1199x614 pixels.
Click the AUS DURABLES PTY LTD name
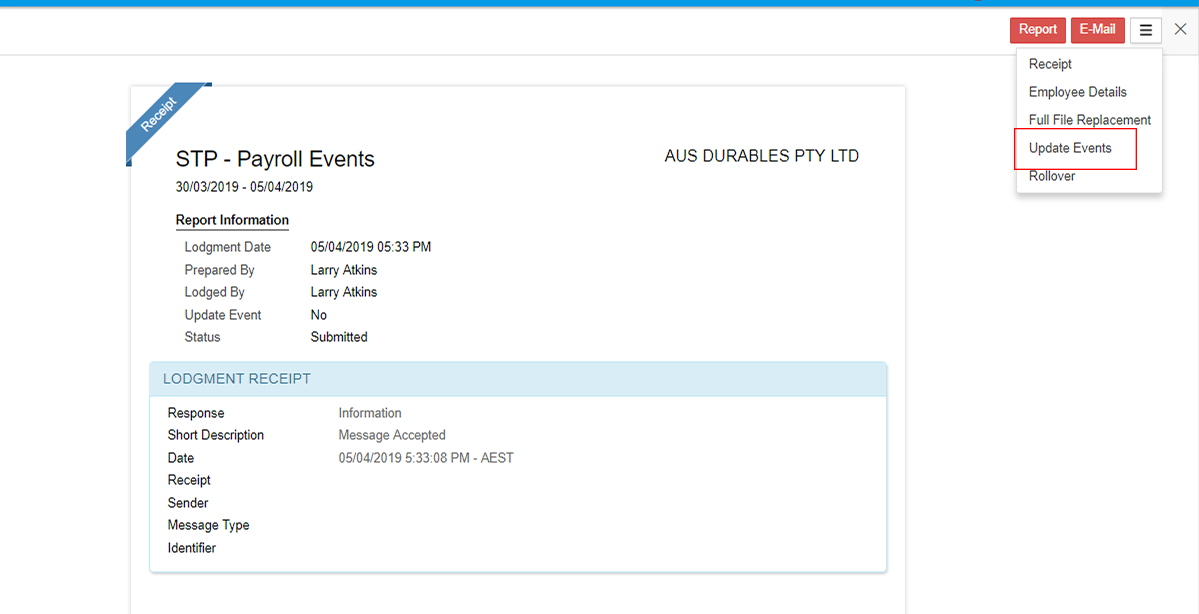click(x=761, y=156)
